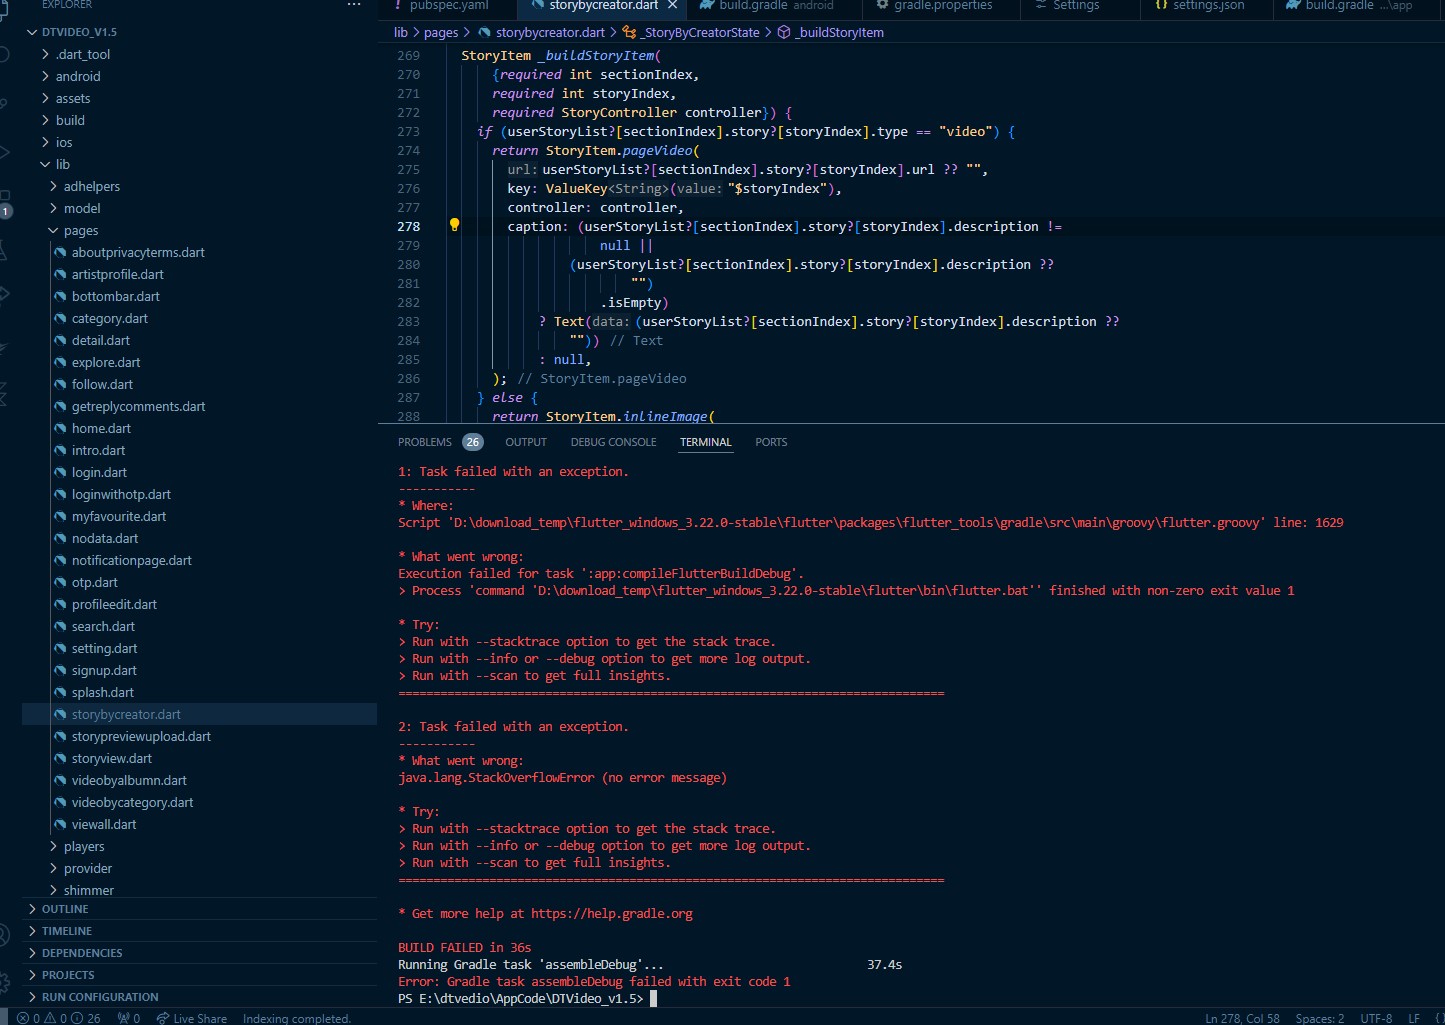
Task: Click the method icon before _buildStoryItem breadcrumb
Action: pyautogui.click(x=784, y=32)
